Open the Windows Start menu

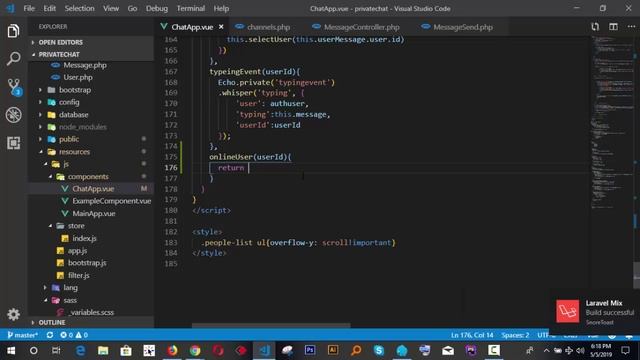[11, 351]
